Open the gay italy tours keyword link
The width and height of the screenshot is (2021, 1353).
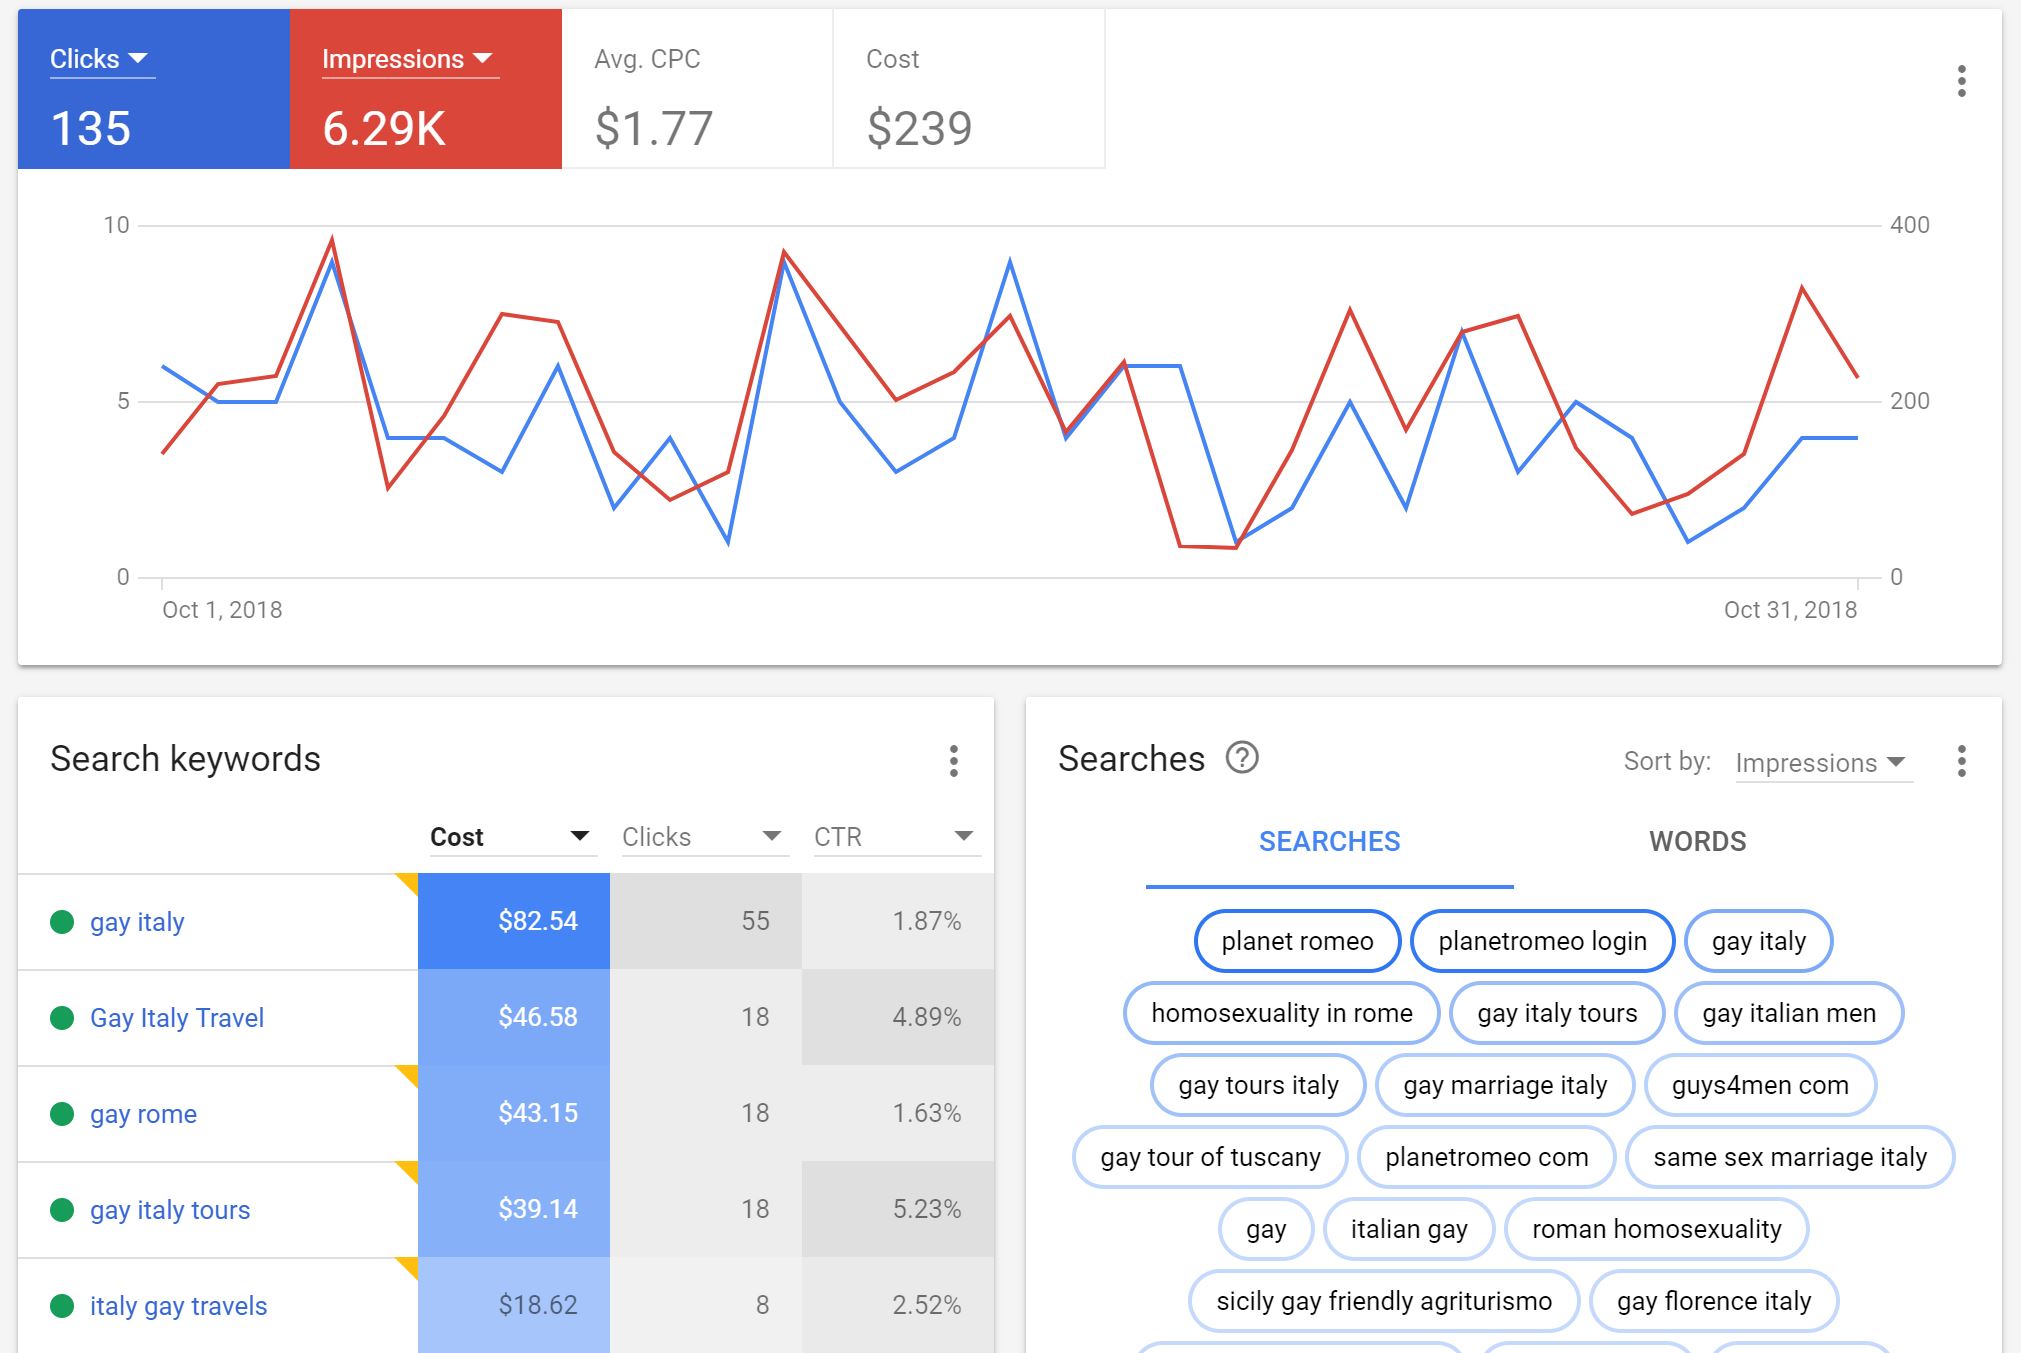point(170,1210)
